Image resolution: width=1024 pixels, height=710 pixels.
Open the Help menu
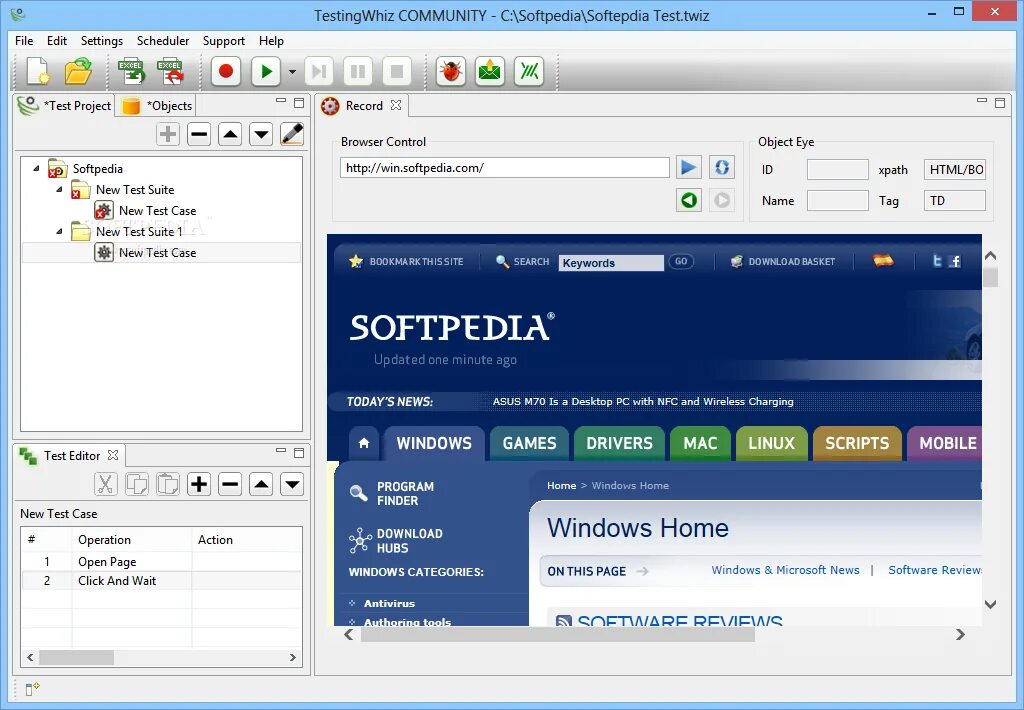coord(271,40)
